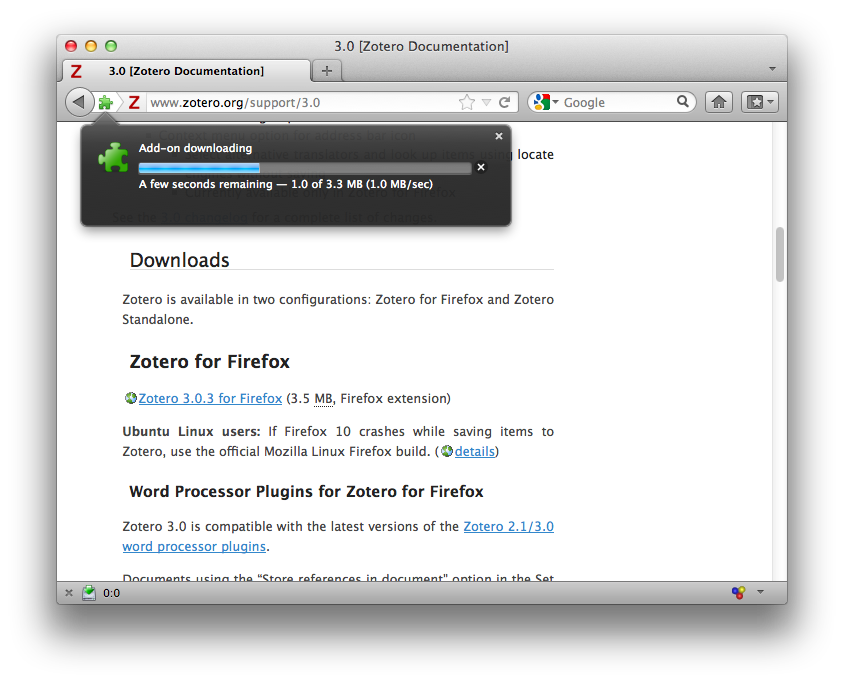This screenshot has height=683, width=844.
Task: Click the green add-on puzzle icon in address bar
Action: [106, 102]
